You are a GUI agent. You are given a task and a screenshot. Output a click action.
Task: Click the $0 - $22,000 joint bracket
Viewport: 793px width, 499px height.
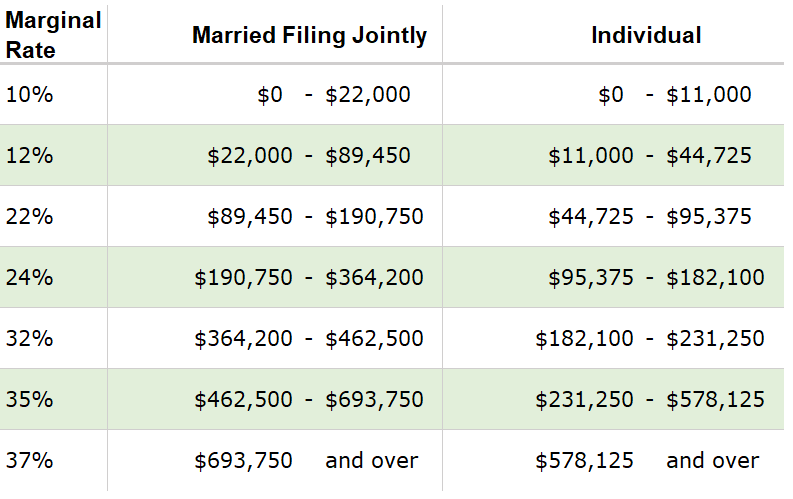(x=333, y=95)
